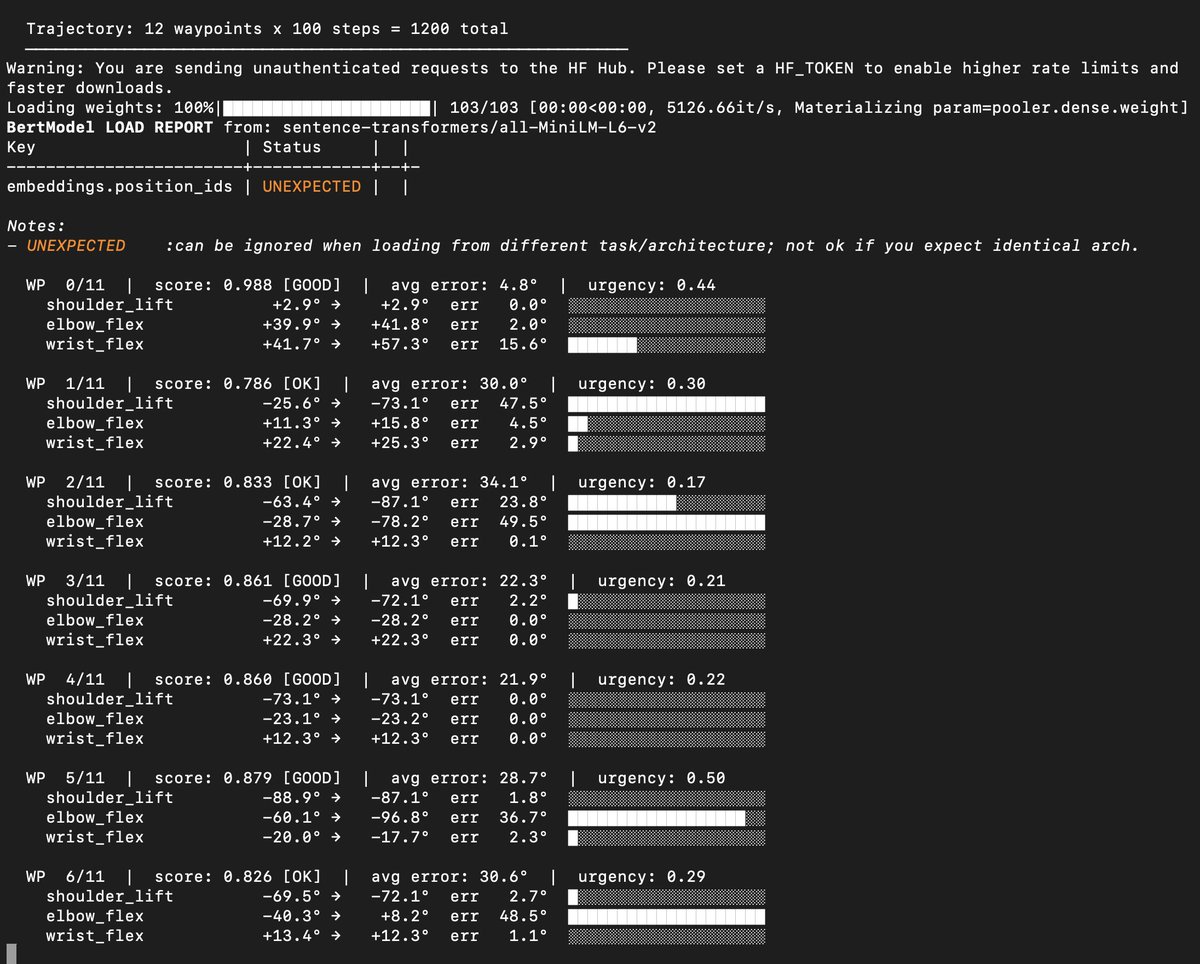
Task: Click 'avg error: 22.3°' text
Action: click(x=469, y=581)
